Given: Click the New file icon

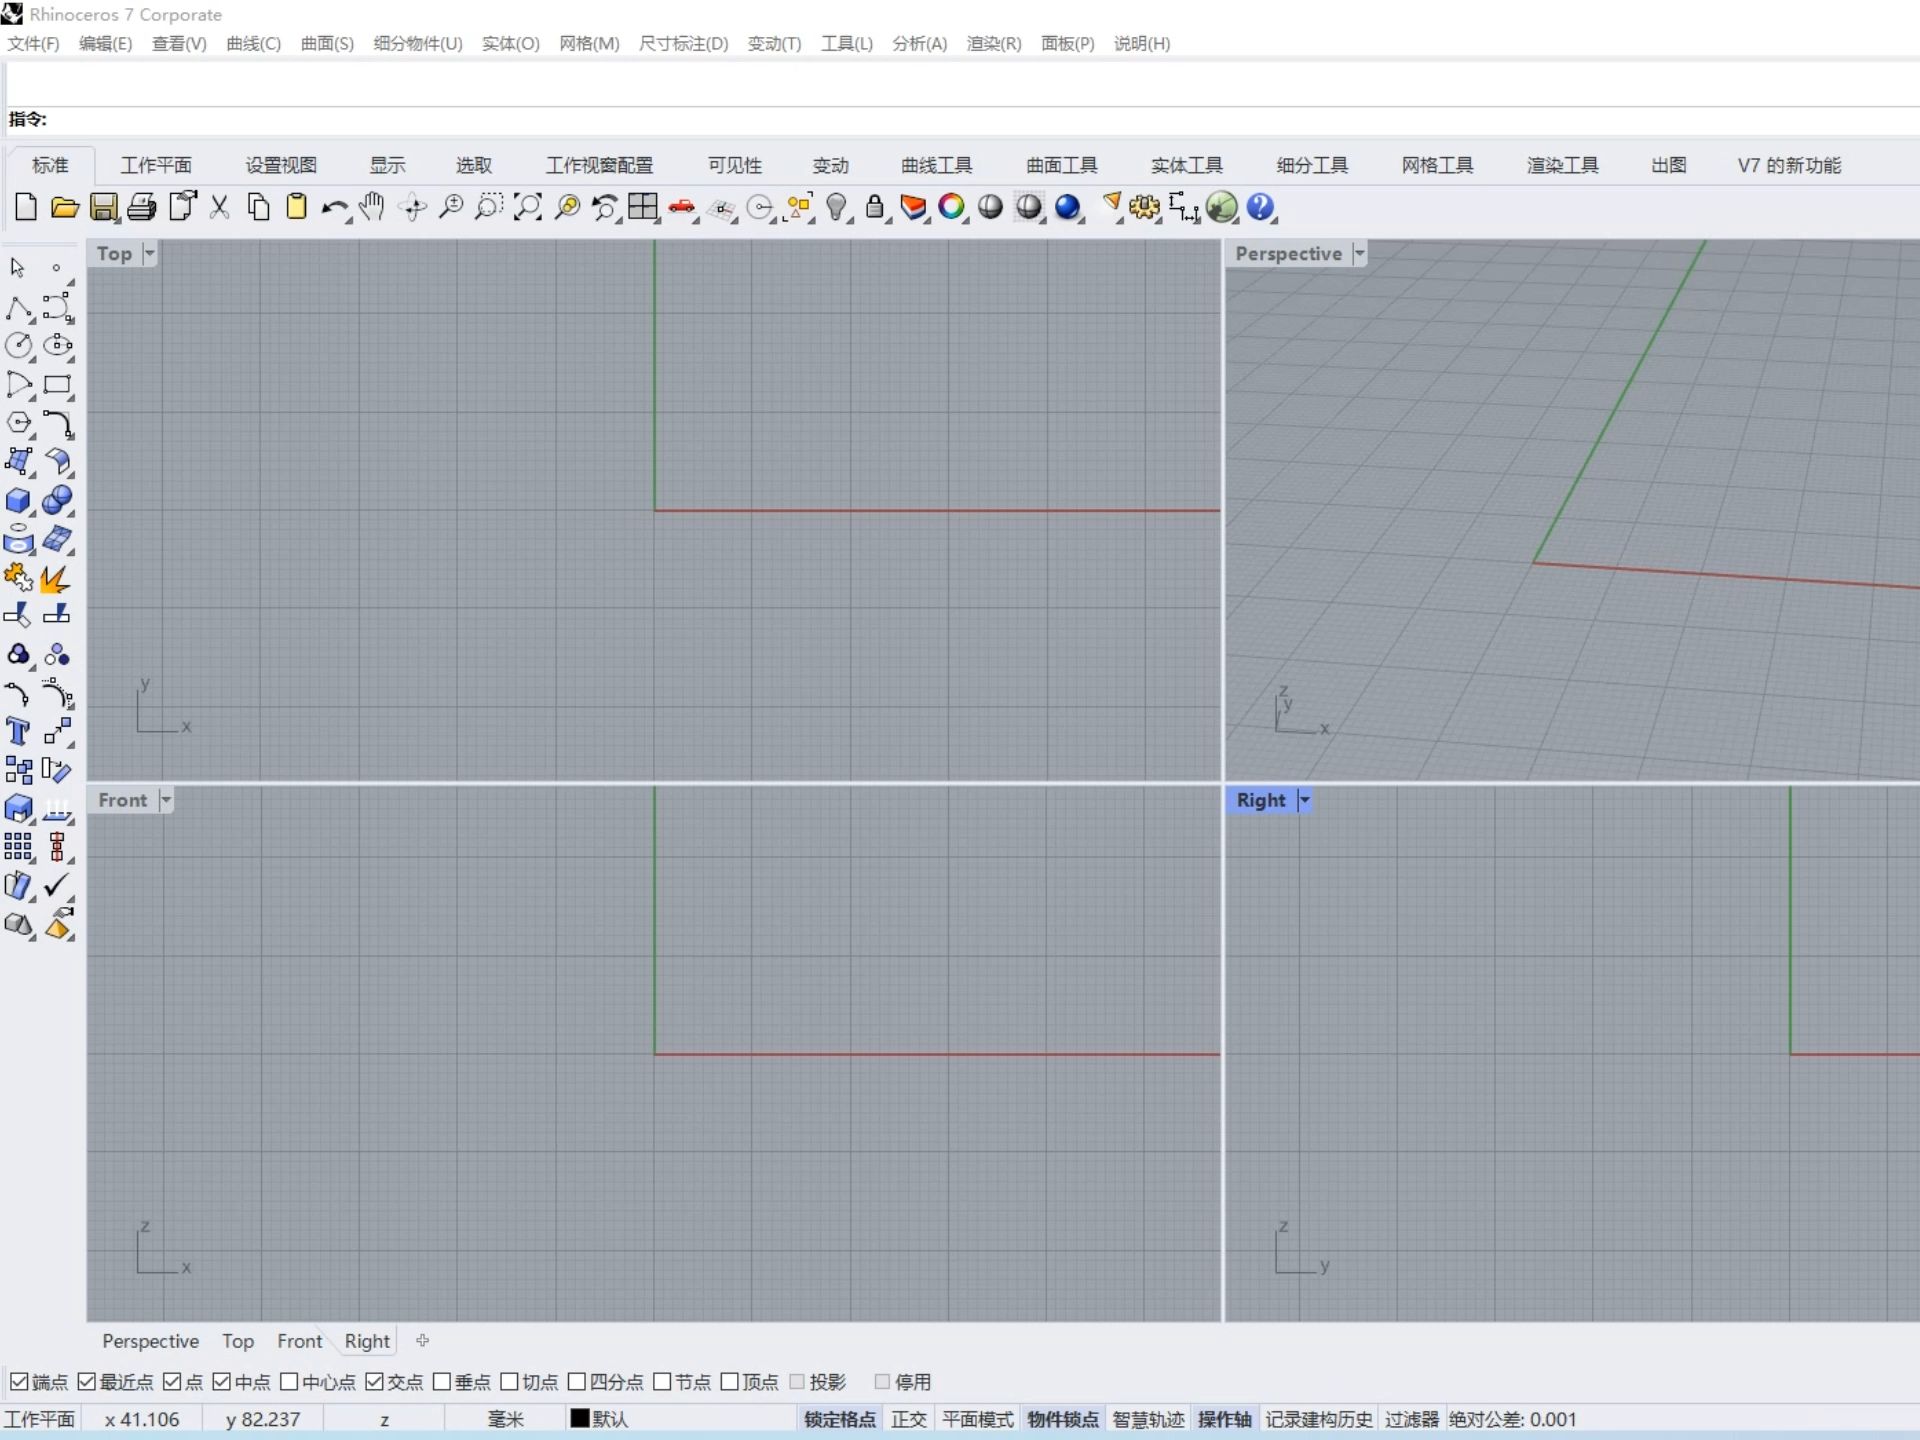Looking at the screenshot, I should tap(26, 207).
